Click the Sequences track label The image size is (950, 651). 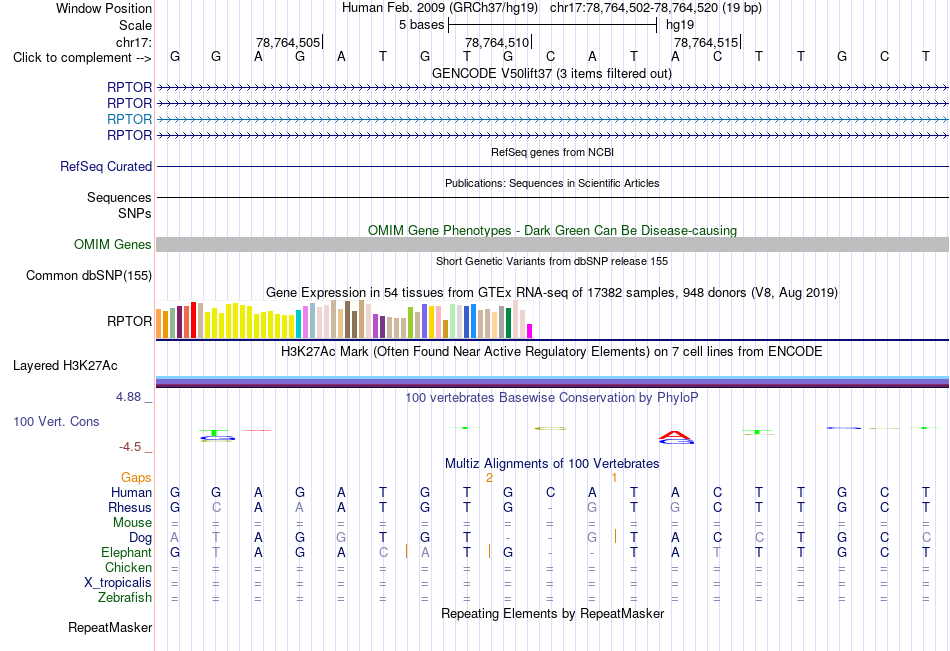coord(119,198)
